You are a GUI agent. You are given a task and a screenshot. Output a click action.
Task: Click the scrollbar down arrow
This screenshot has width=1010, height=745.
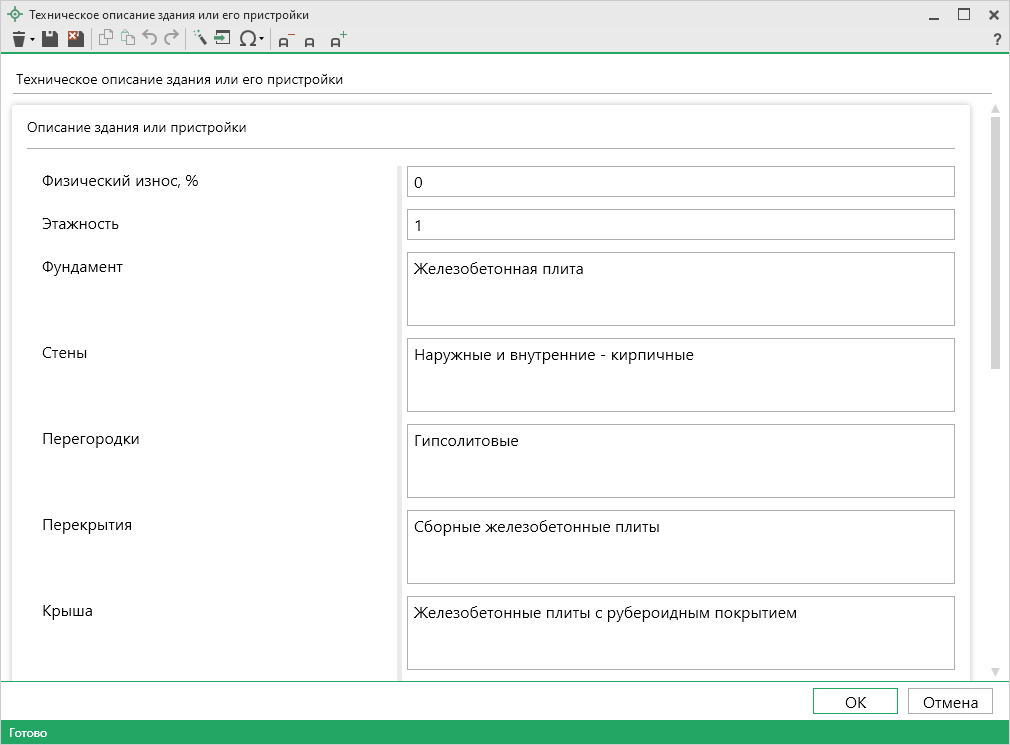click(995, 671)
